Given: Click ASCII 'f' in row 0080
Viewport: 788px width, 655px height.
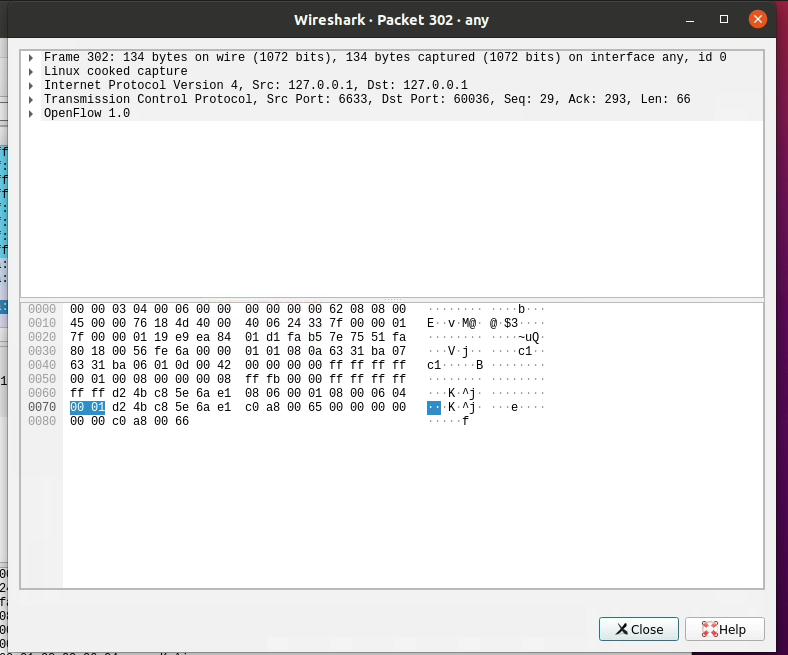Looking at the screenshot, I should click(465, 421).
